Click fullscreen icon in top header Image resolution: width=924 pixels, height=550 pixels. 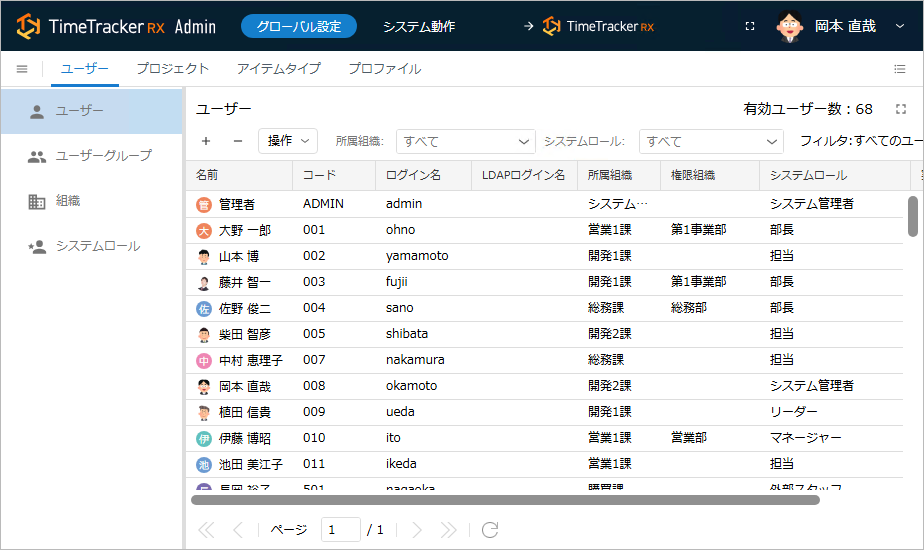point(750,27)
